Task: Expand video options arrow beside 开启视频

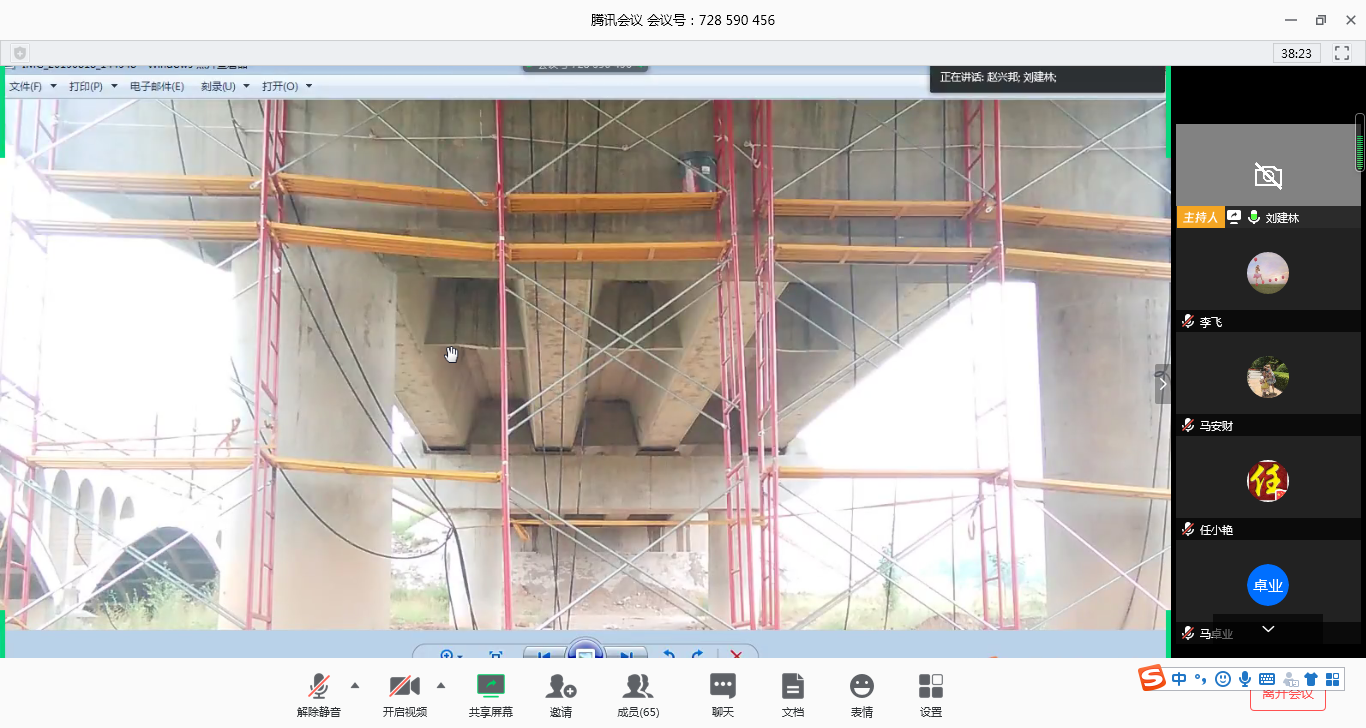Action: click(441, 685)
